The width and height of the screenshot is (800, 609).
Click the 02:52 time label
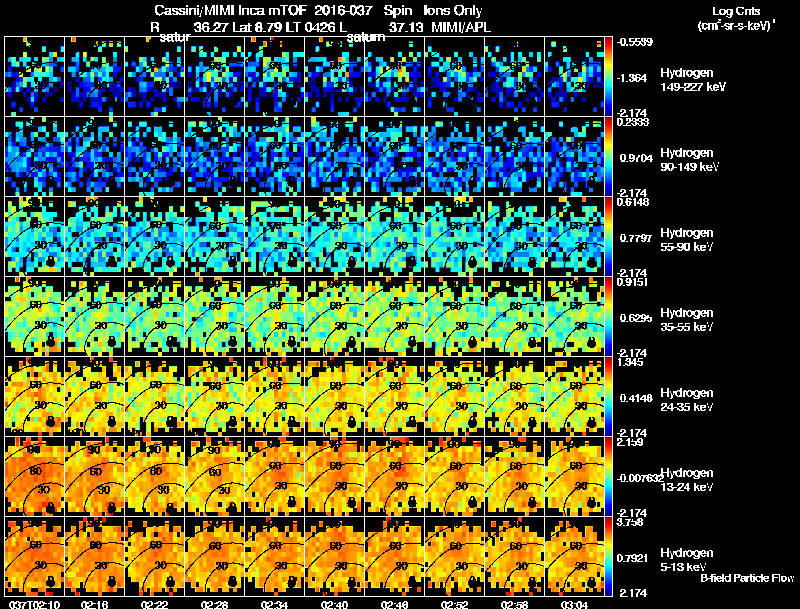coord(454,605)
